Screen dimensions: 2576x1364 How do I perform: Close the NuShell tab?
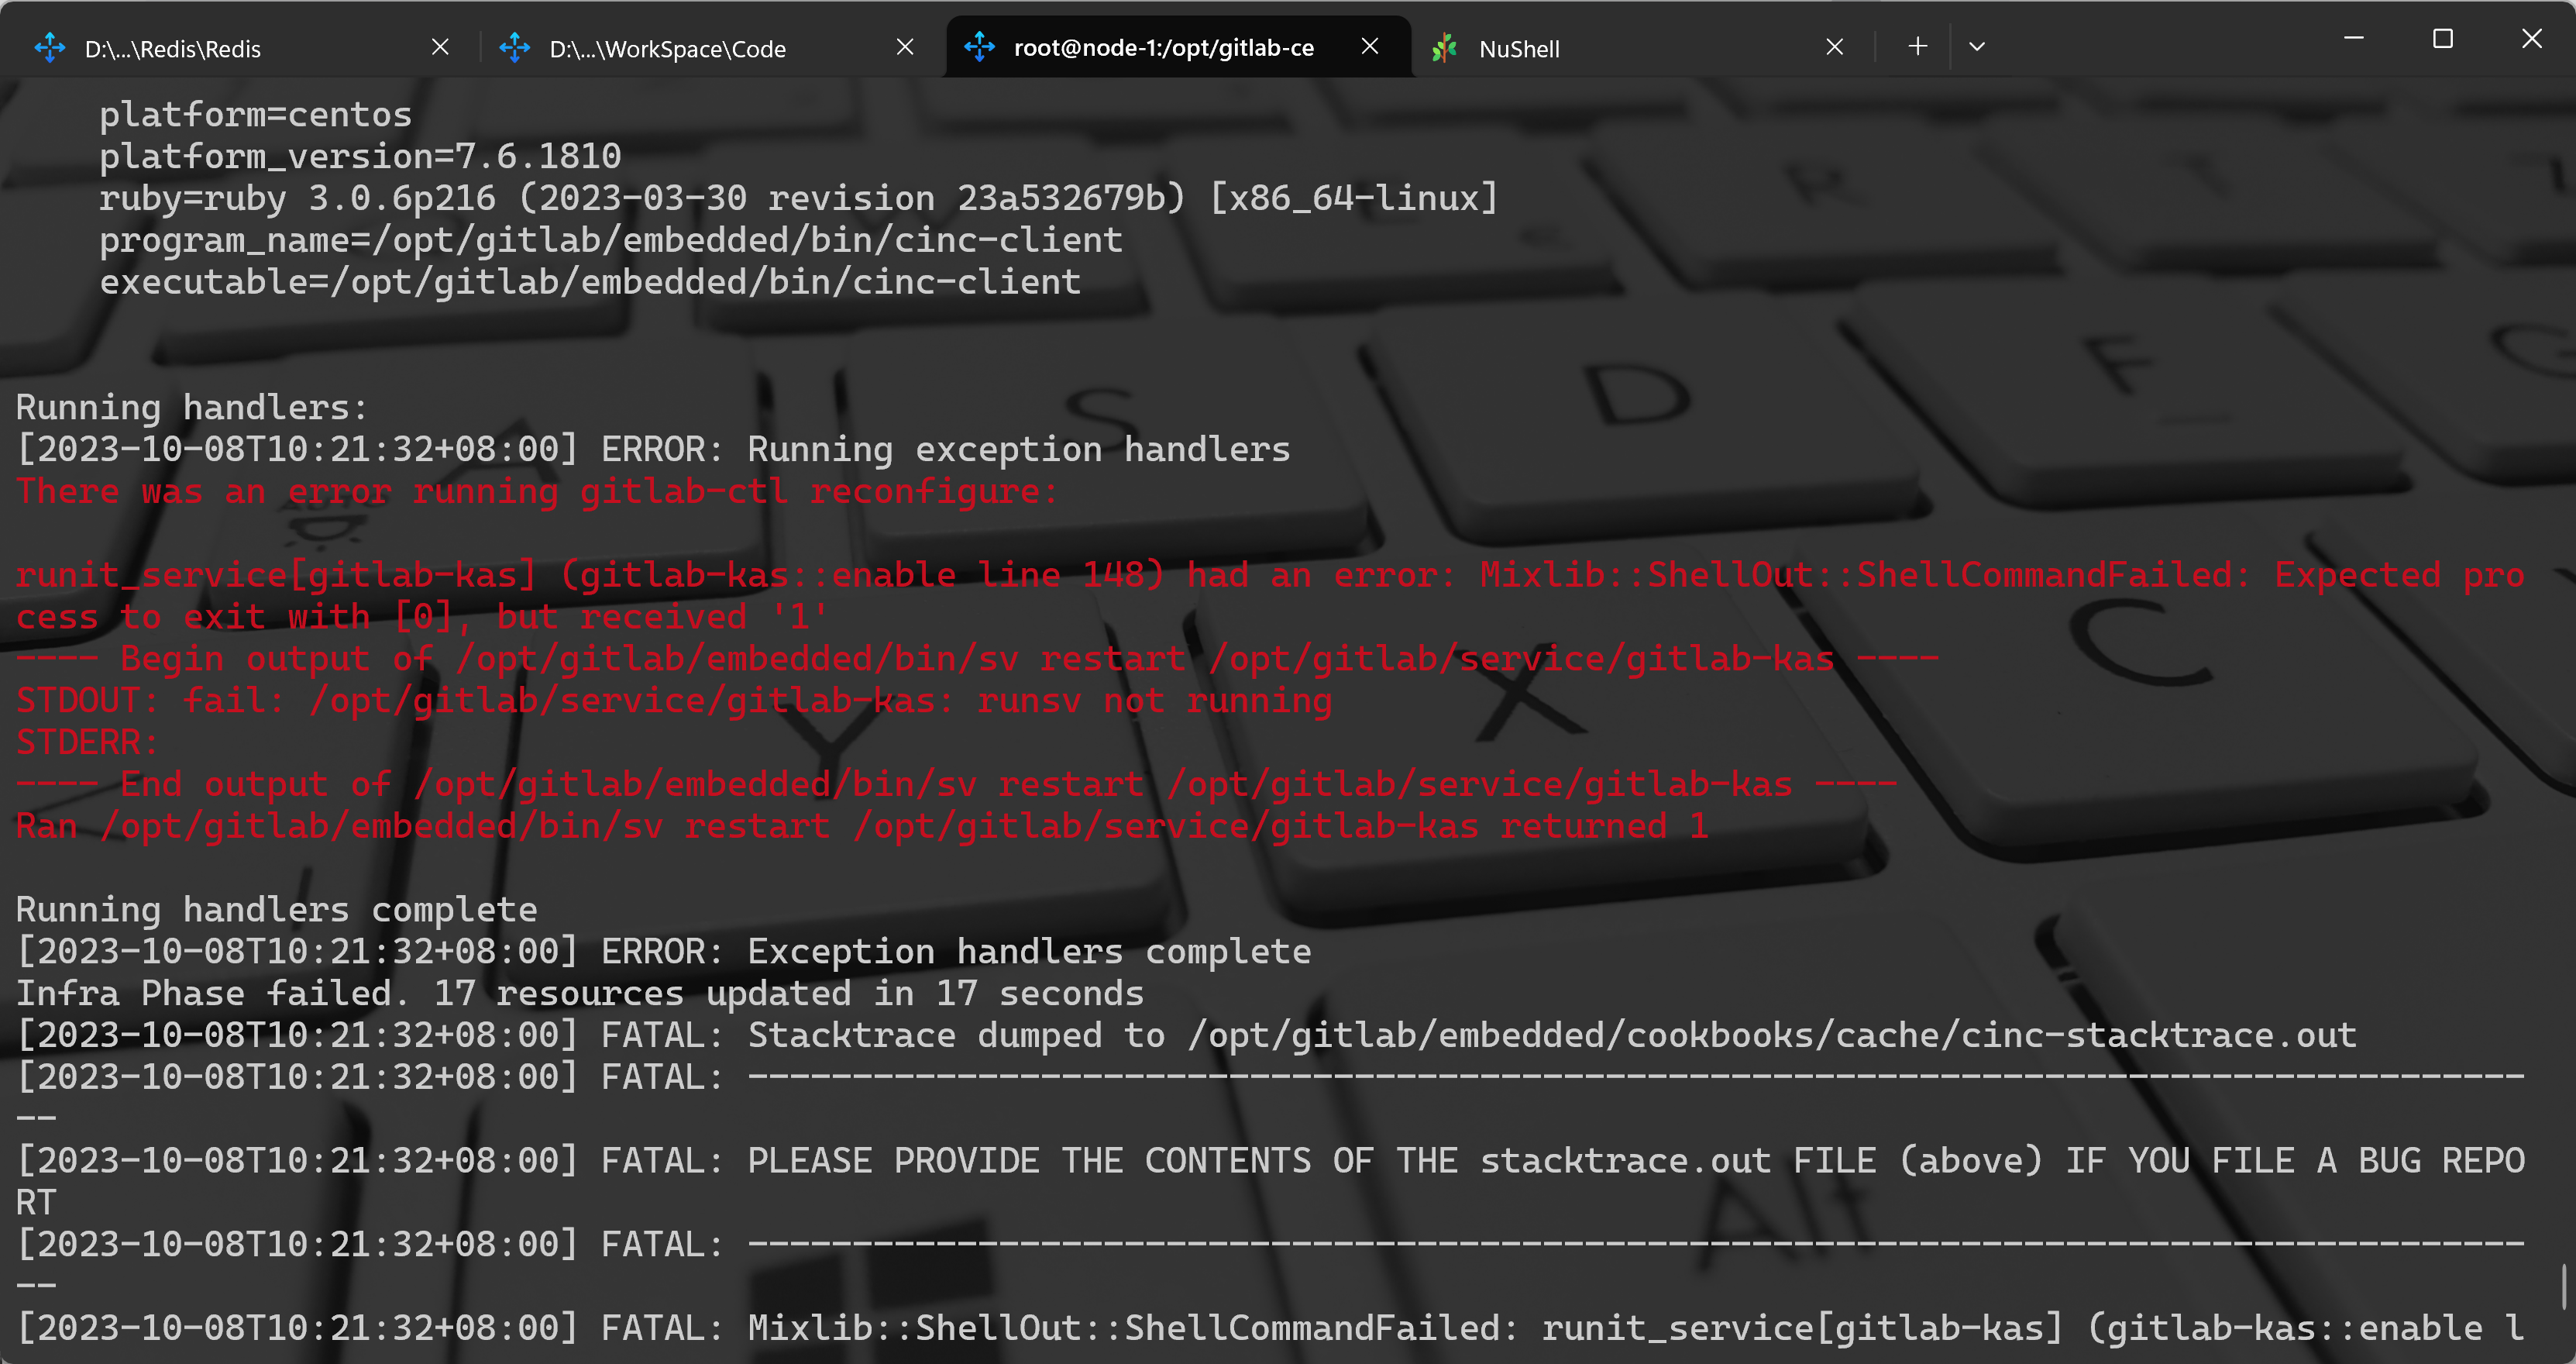point(1834,47)
